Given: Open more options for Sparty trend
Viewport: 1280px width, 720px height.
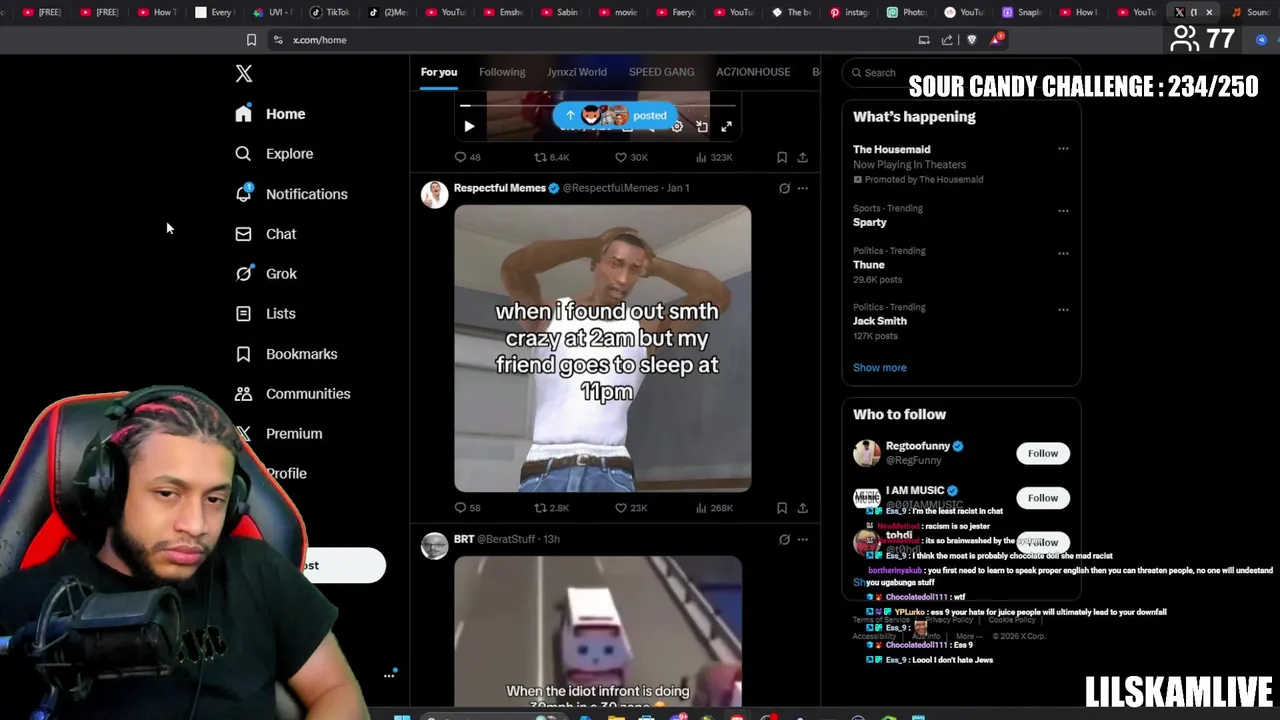Looking at the screenshot, I should (x=1063, y=210).
